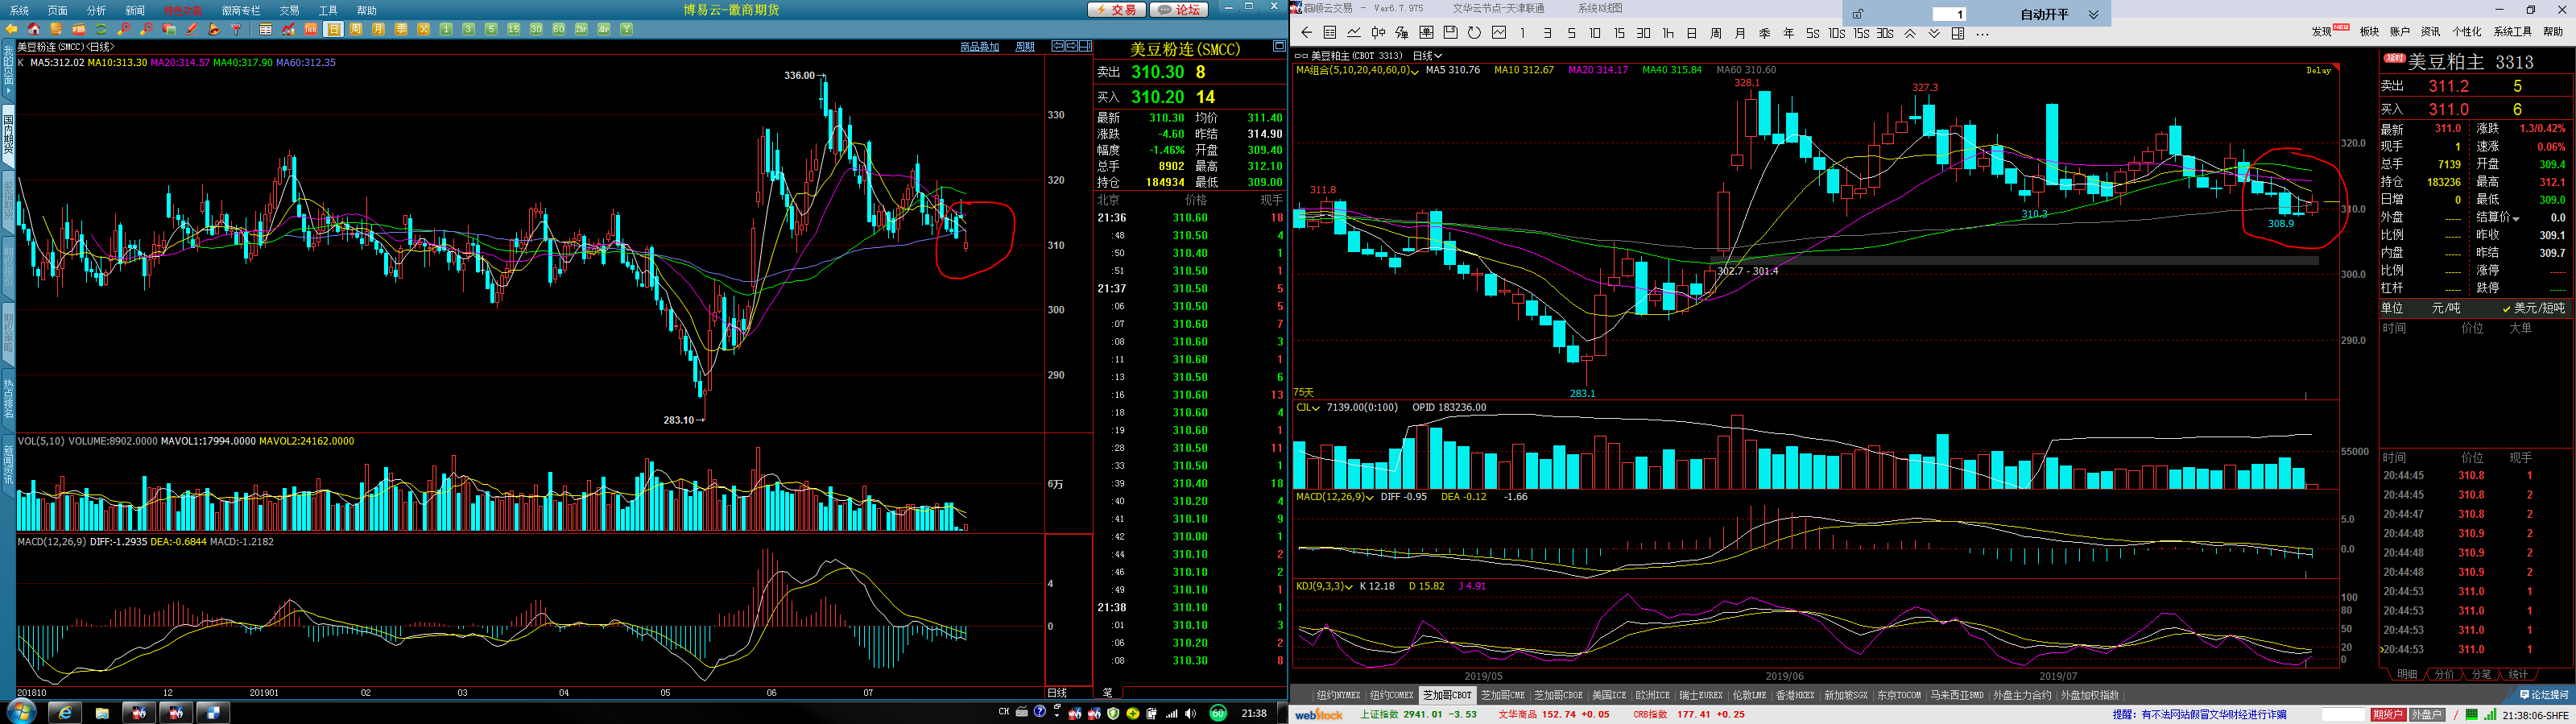Click the magnifier zoom-in icon
Image resolution: width=2576 pixels, height=724 pixels.
point(124,29)
